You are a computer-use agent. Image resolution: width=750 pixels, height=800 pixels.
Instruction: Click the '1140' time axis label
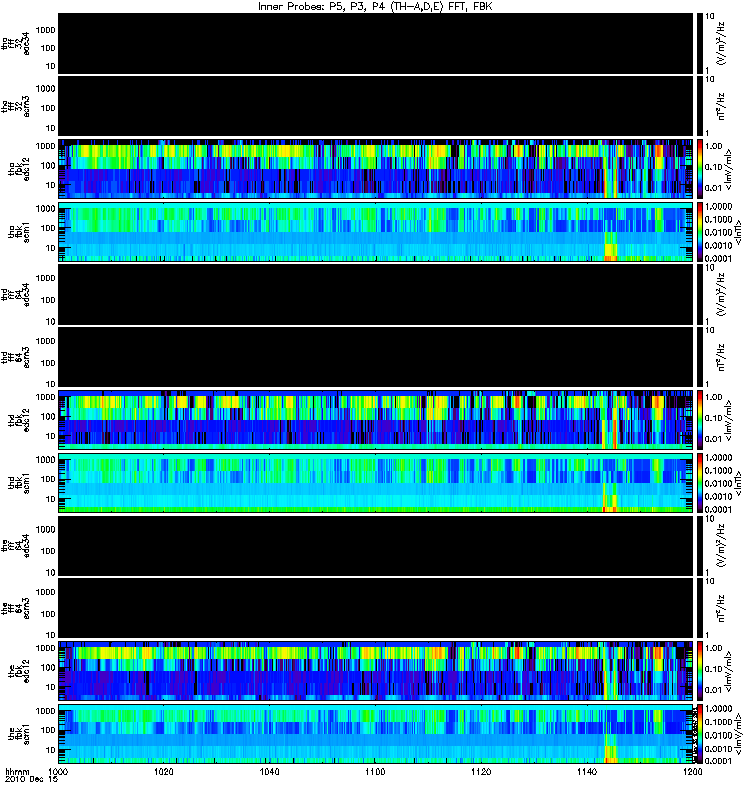tap(587, 771)
